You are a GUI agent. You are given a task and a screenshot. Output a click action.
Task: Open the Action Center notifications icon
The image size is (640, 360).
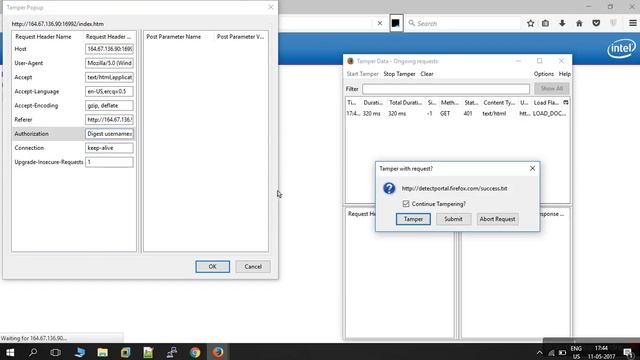tap(628, 352)
